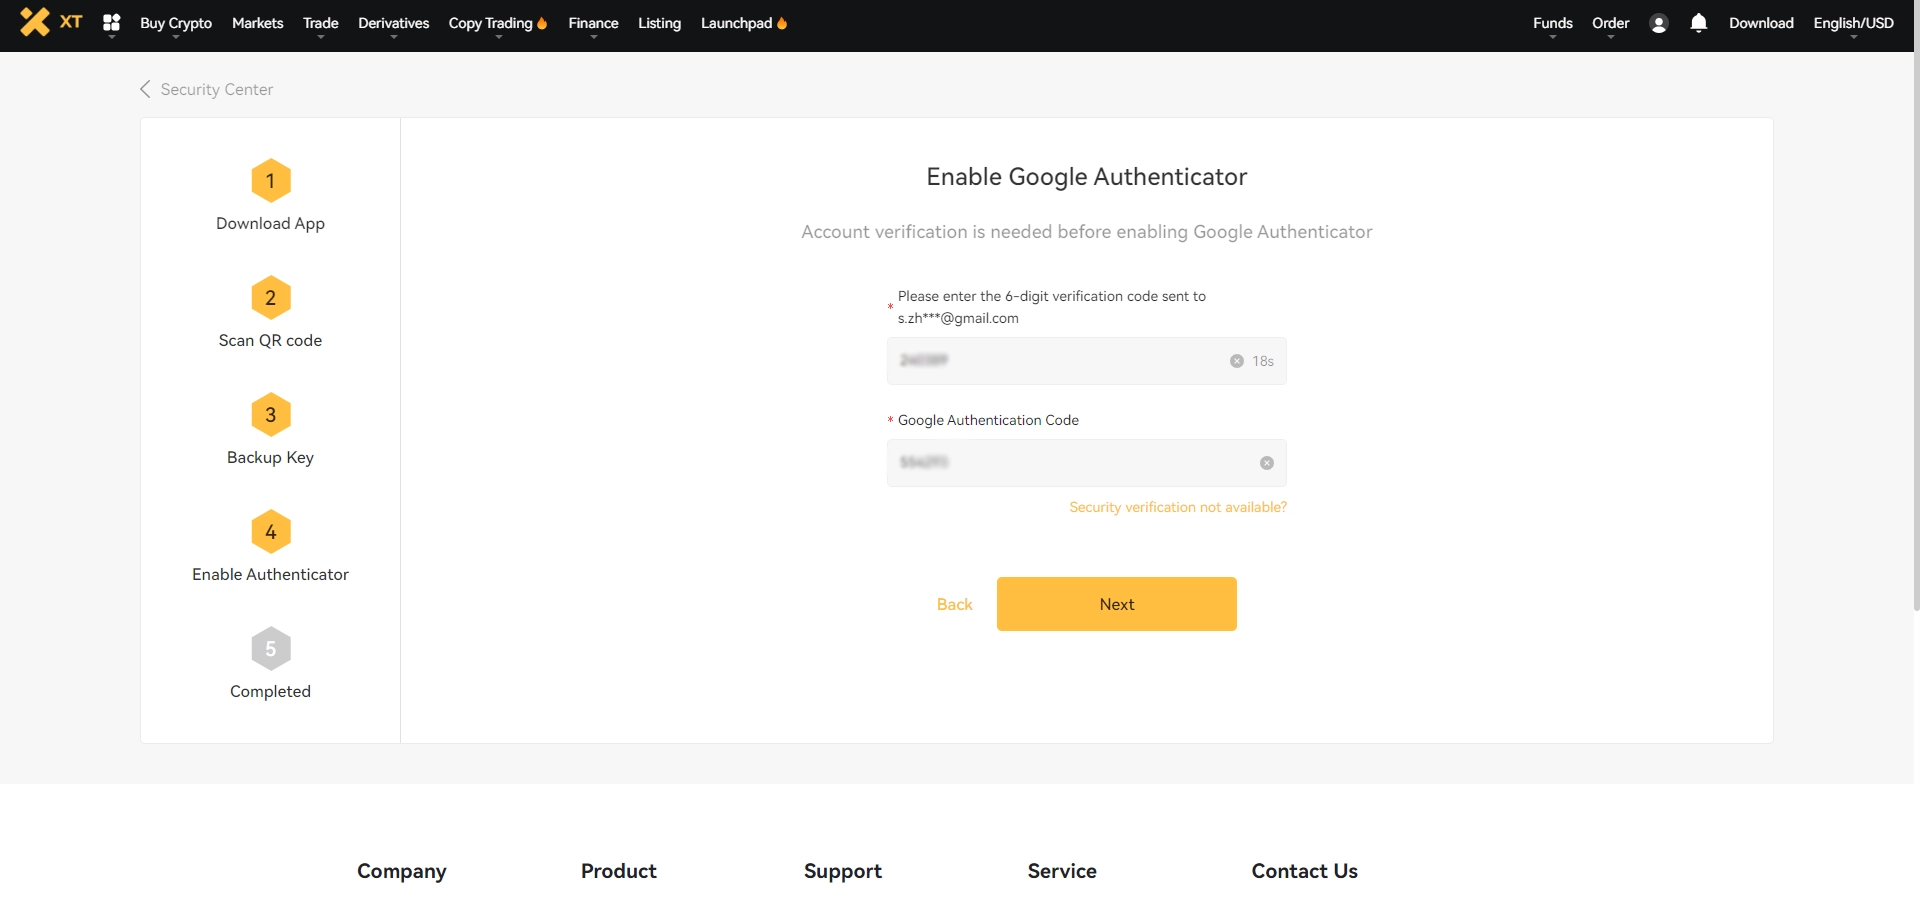Image resolution: width=1920 pixels, height=897 pixels.
Task: Open the apps grid menu icon
Action: point(112,22)
